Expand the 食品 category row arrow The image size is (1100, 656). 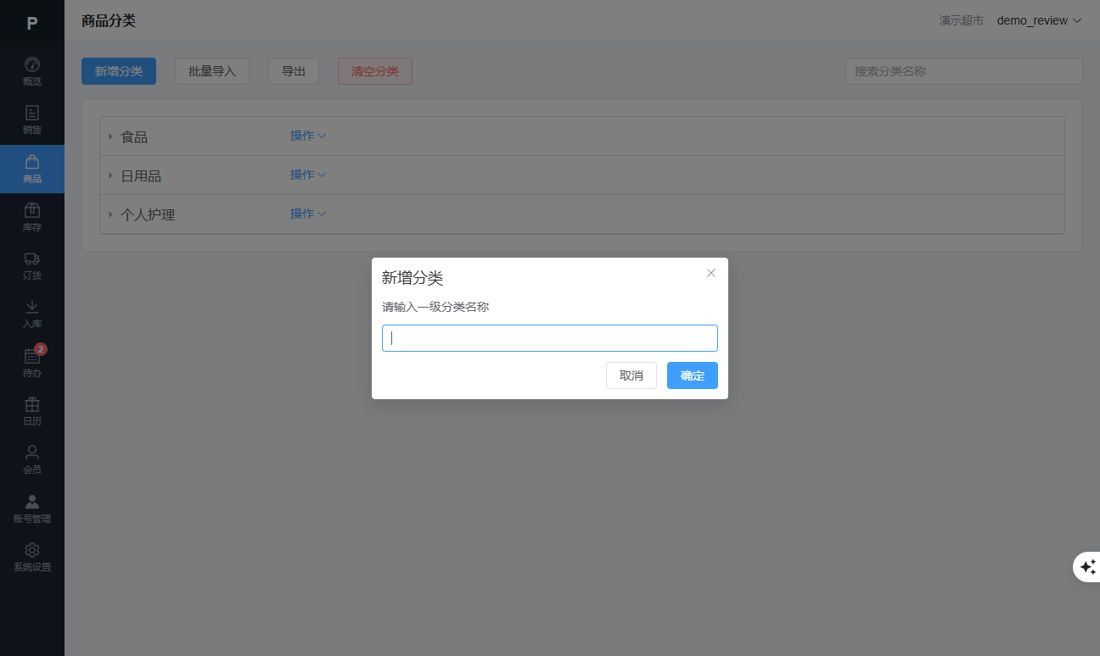[x=110, y=137]
